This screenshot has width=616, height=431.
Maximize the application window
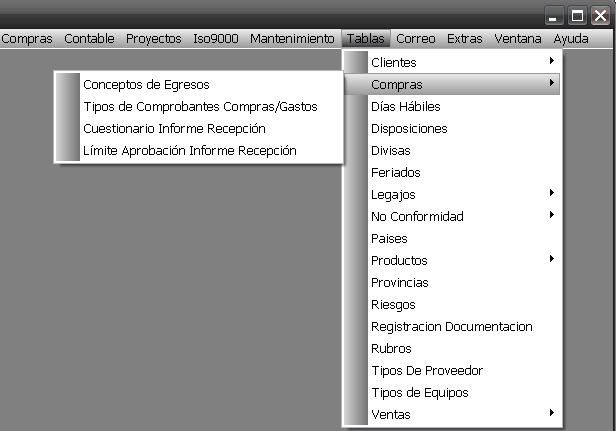click(x=577, y=15)
